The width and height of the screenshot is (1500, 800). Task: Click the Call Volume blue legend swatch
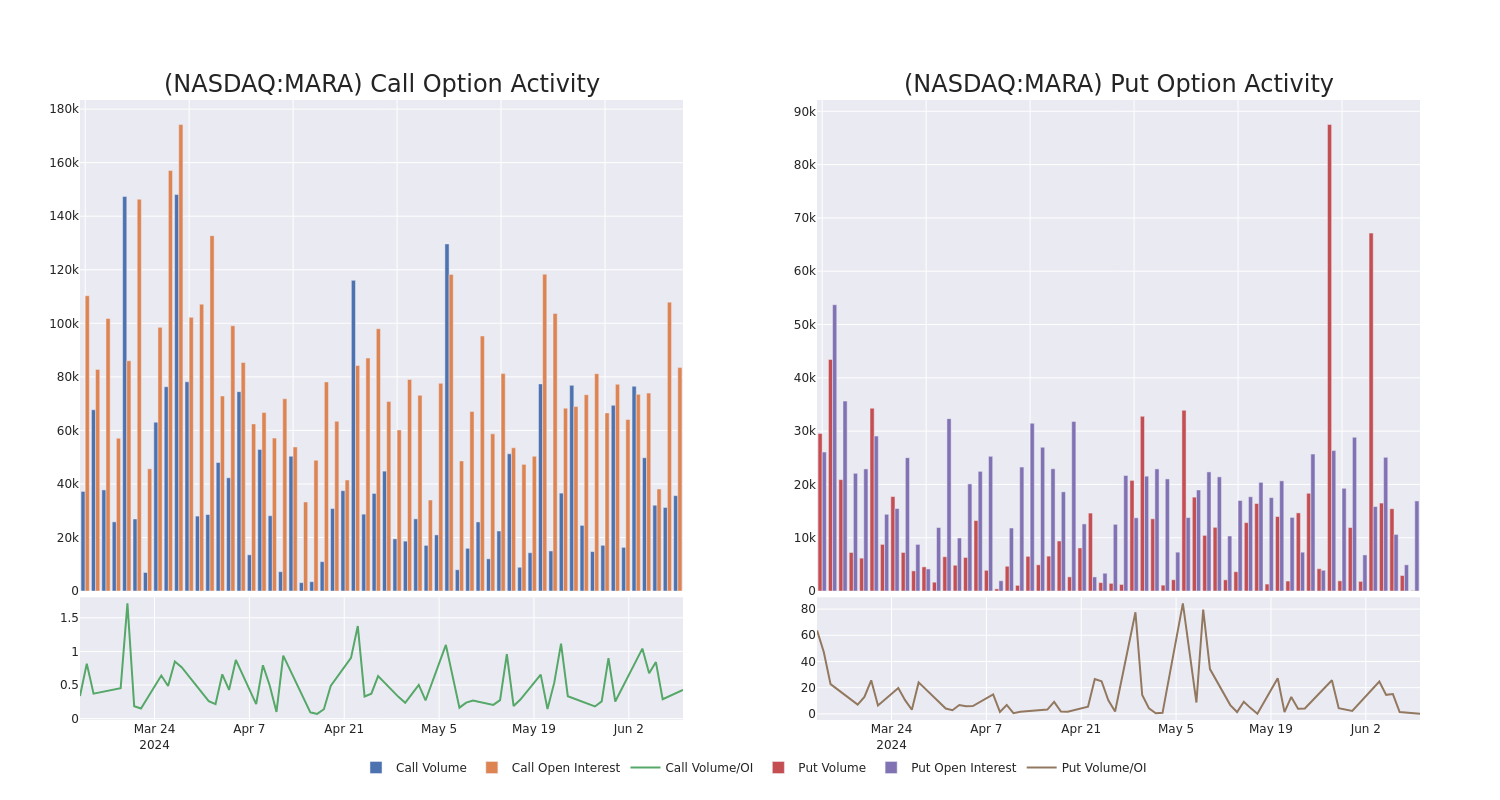pyautogui.click(x=376, y=768)
